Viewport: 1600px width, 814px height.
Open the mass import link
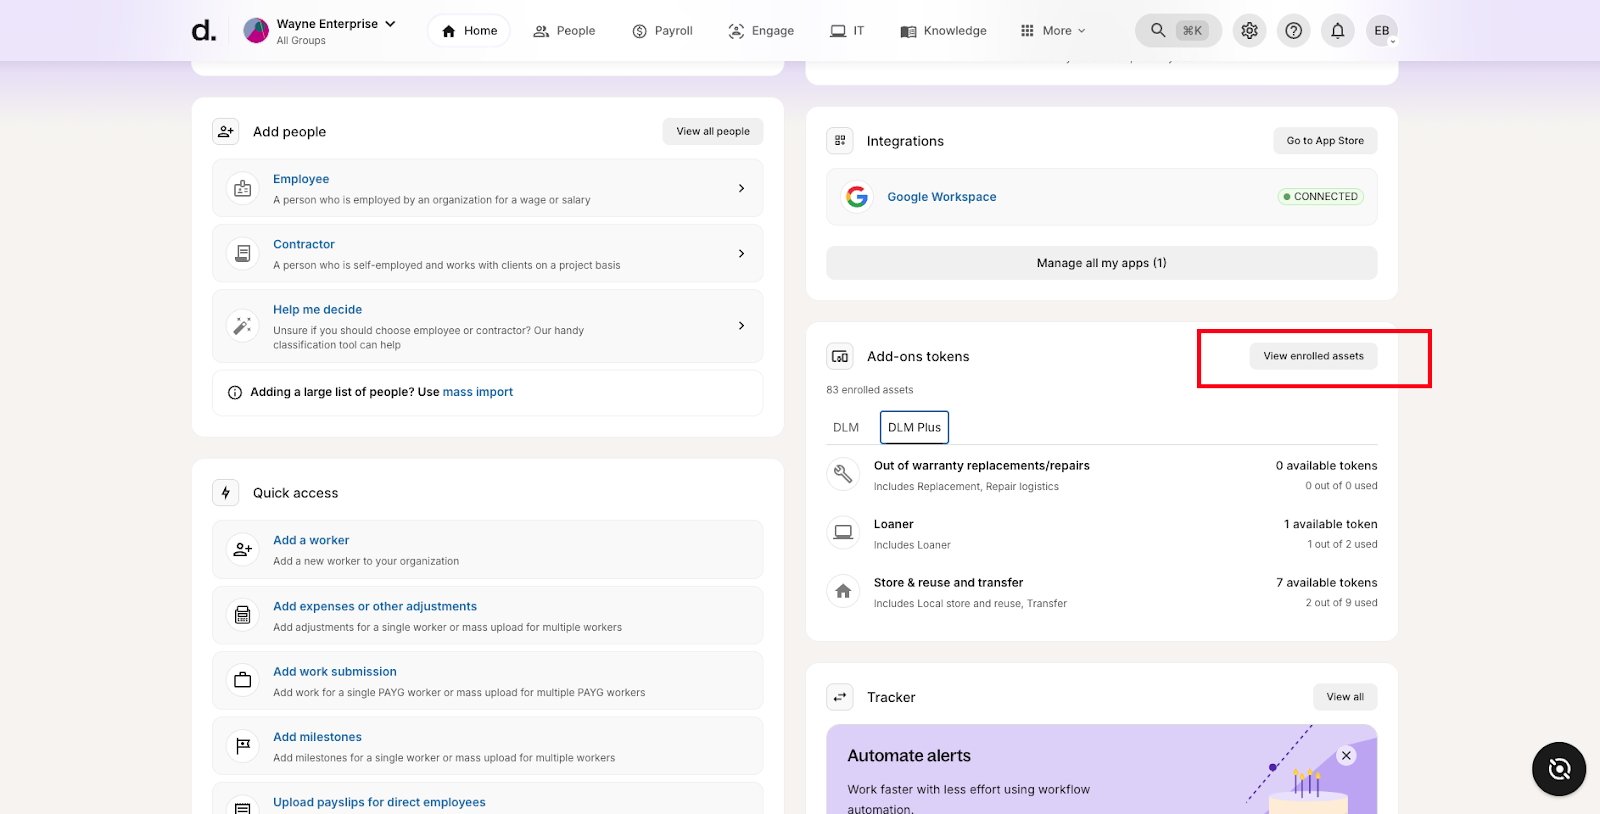[x=477, y=392]
